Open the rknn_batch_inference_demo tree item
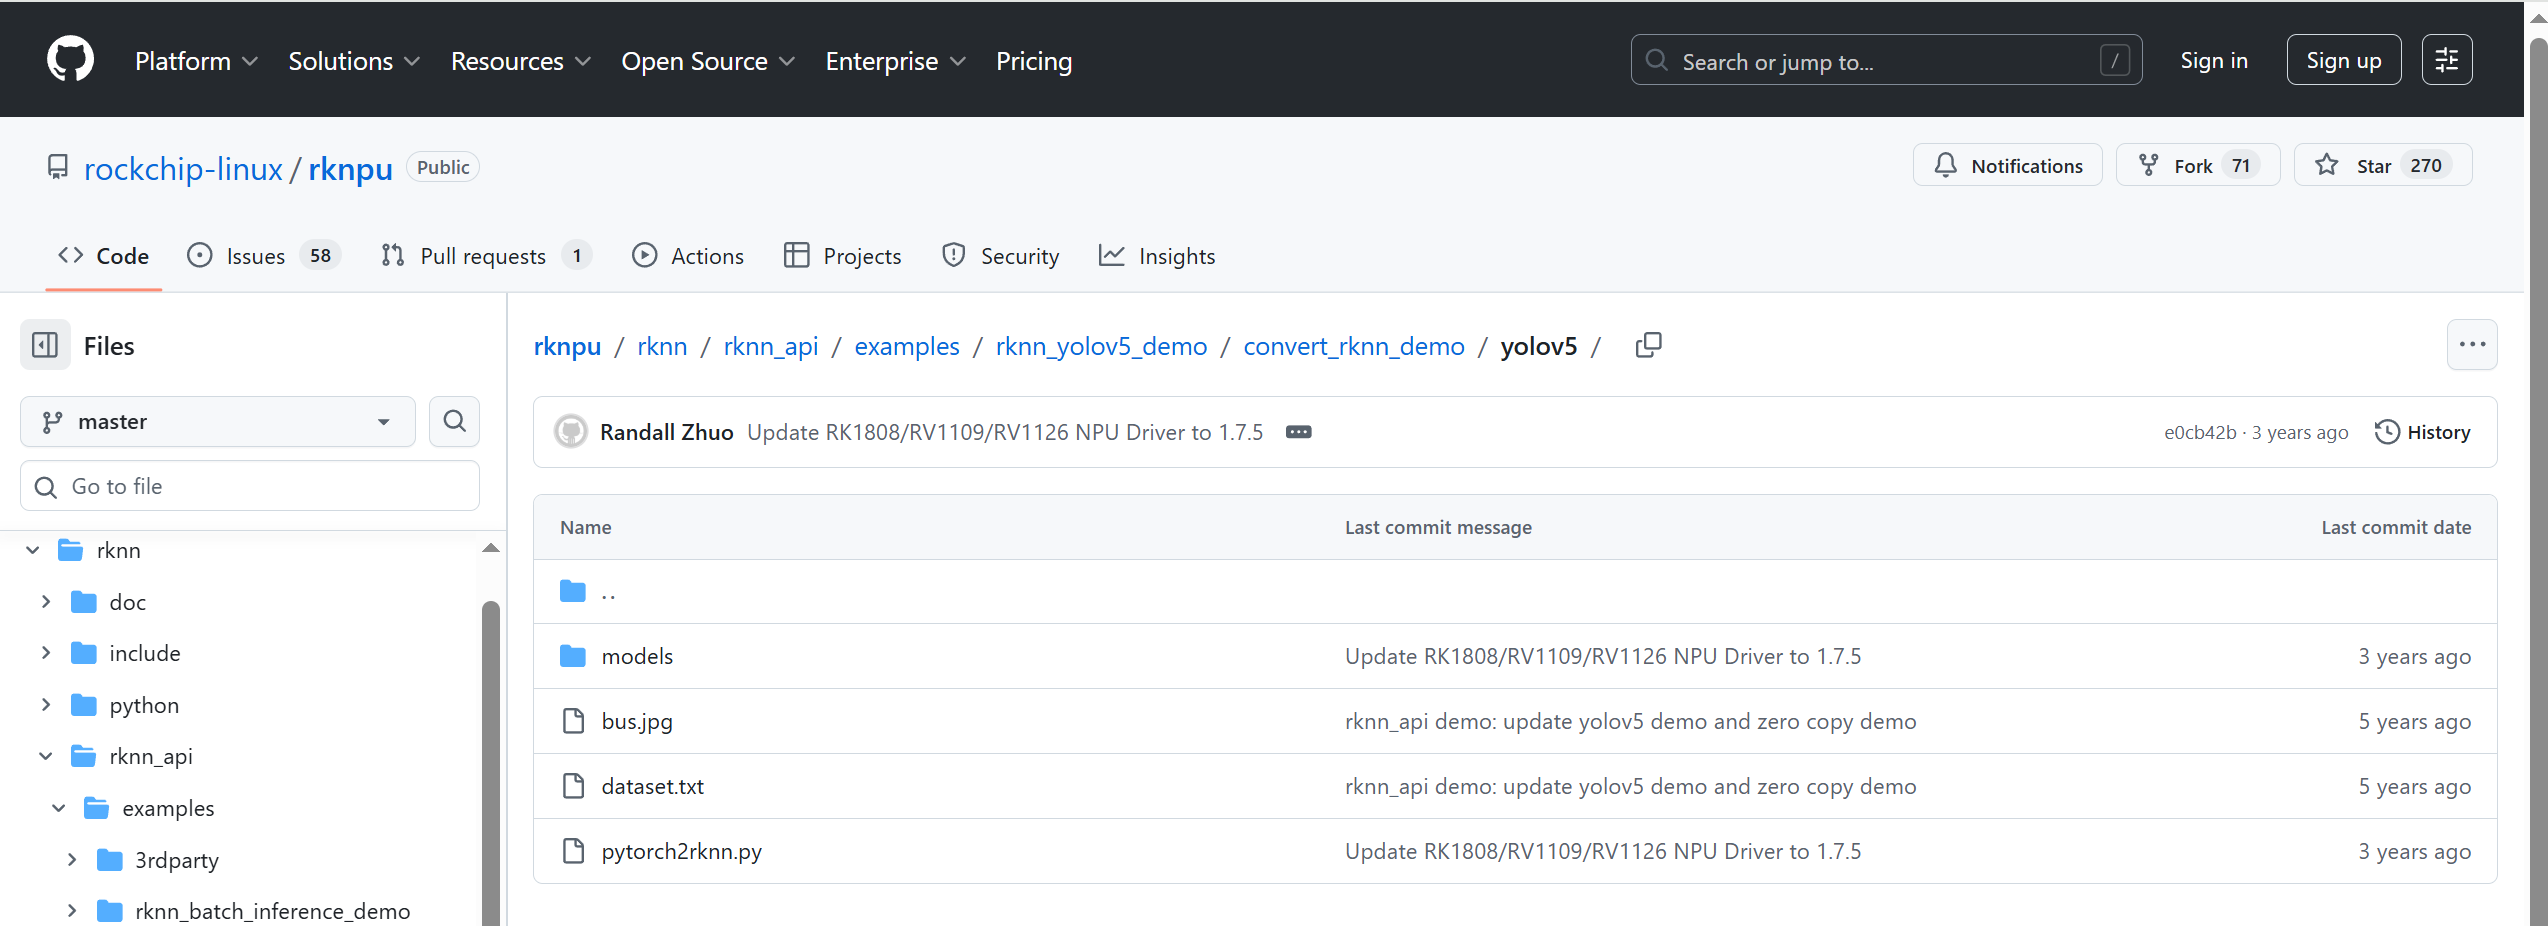The image size is (2548, 926). [x=272, y=911]
